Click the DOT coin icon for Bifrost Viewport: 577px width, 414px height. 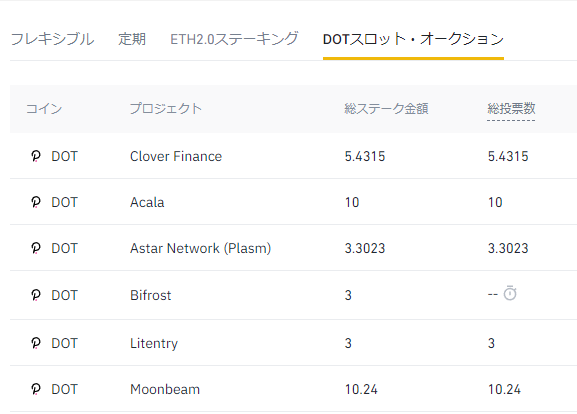click(x=36, y=295)
